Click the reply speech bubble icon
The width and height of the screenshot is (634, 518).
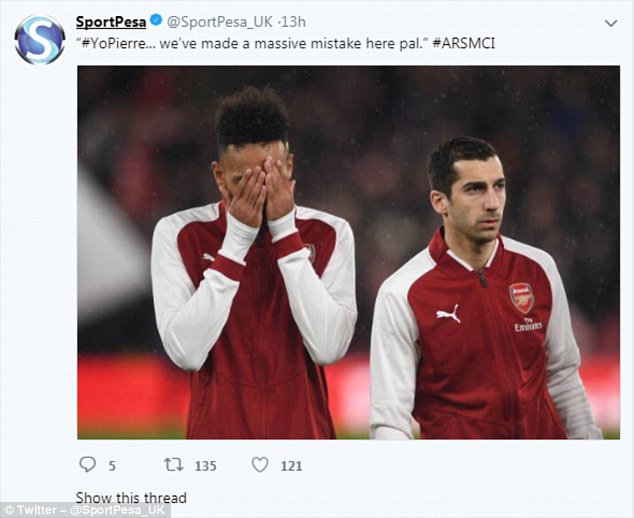tap(87, 465)
